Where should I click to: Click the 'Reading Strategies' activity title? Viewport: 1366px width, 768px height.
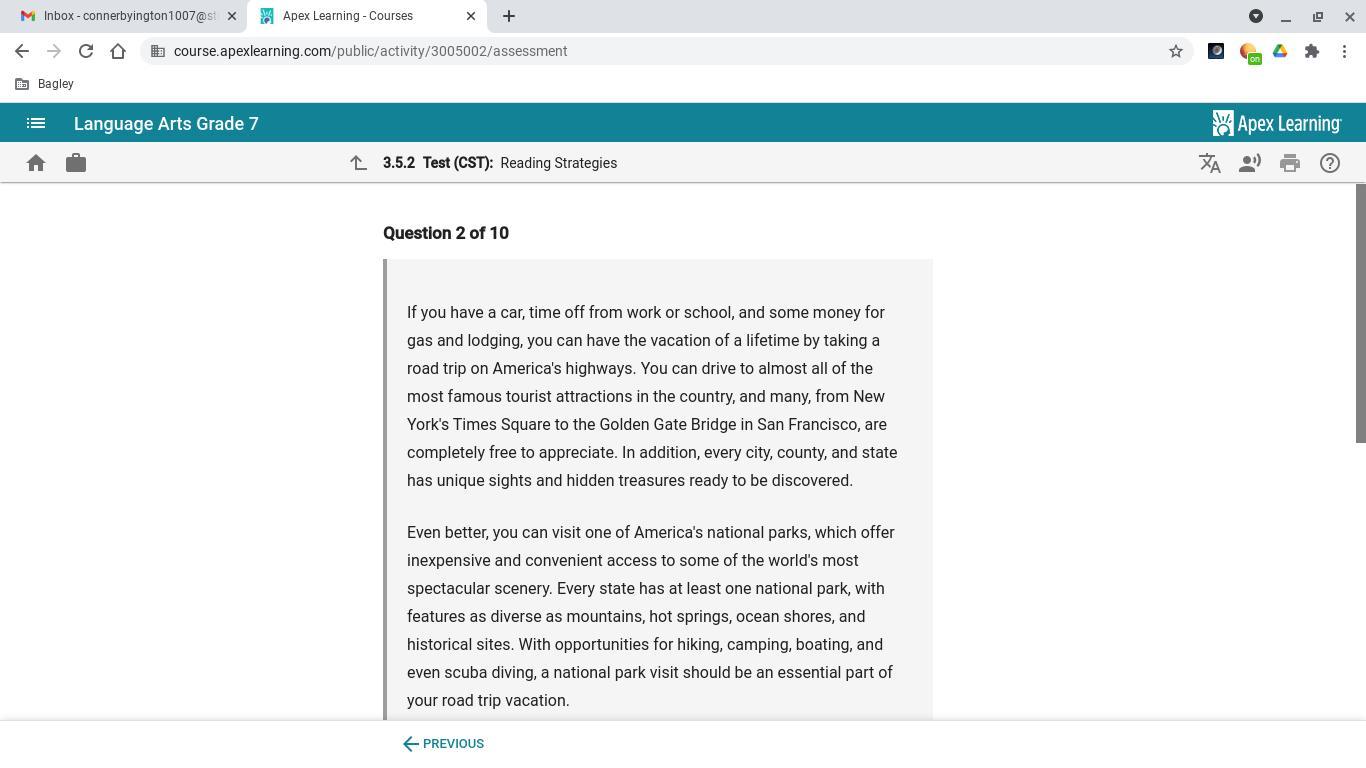click(x=559, y=163)
